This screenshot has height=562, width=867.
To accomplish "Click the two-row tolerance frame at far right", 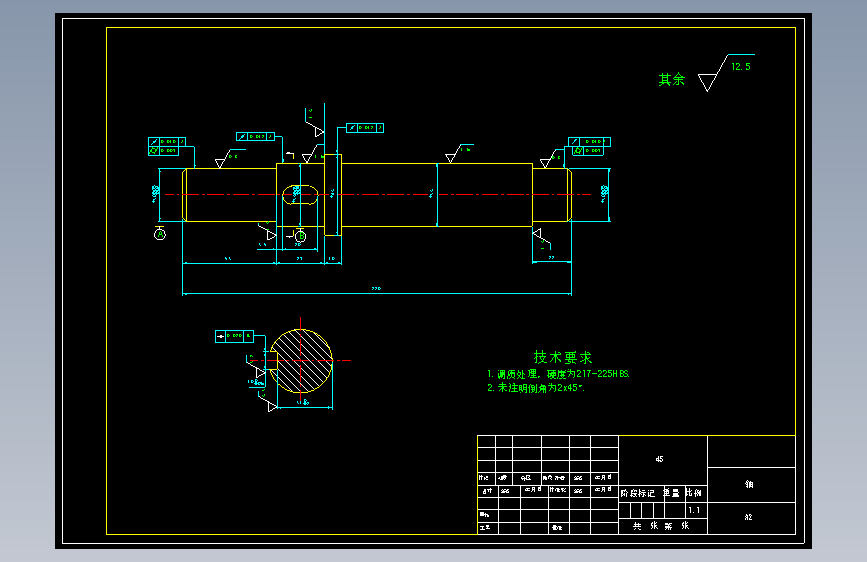I will pos(589,147).
